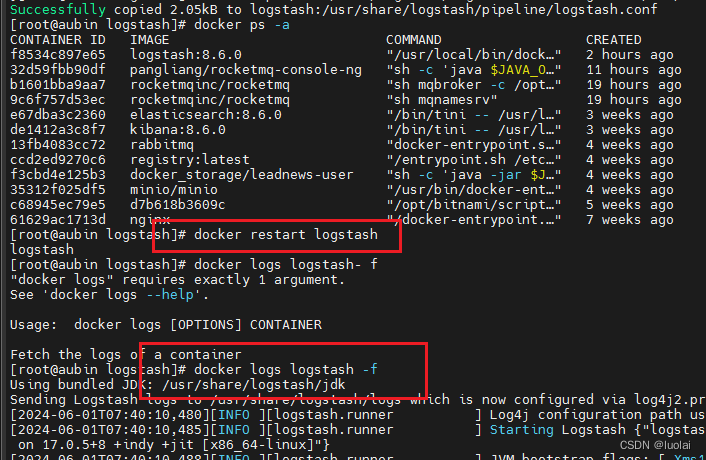Viewport: 706px width, 460px height.
Task: Click the "sh mqbroker -c /opt…" command text
Action: click(x=474, y=85)
